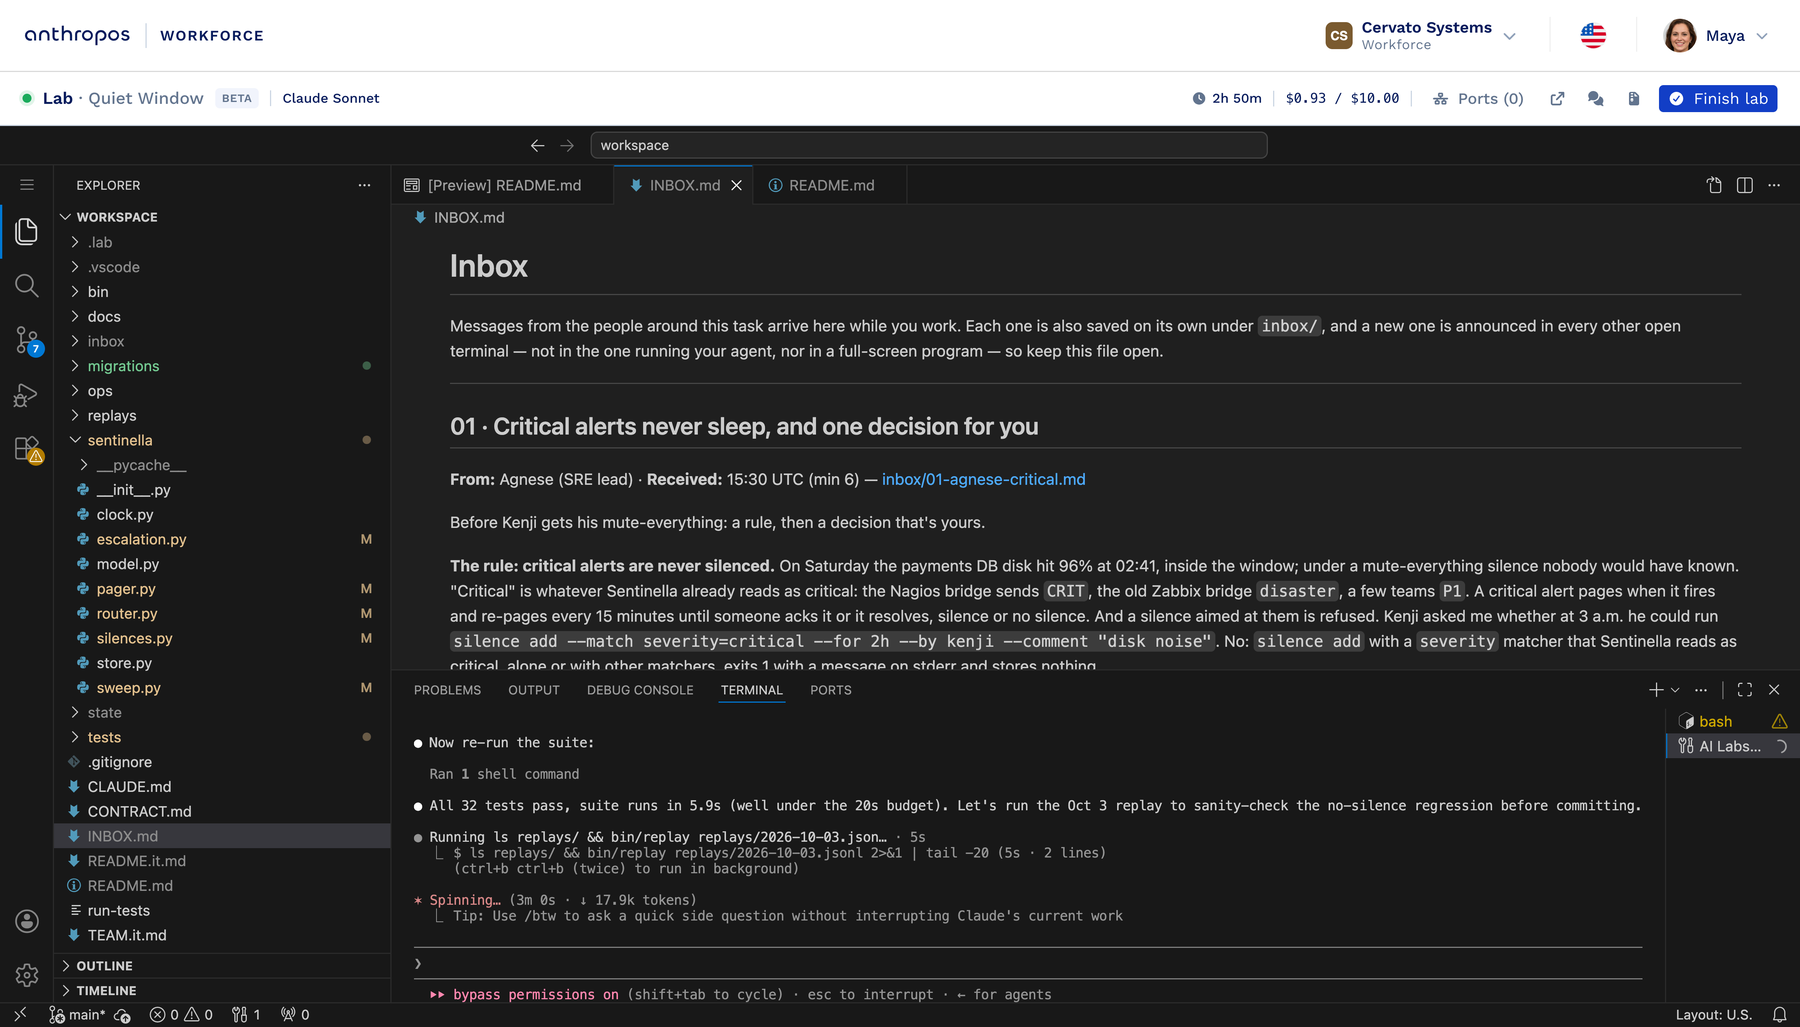Open notifications bell in status bar
Viewport: 1800px width, 1027px height.
point(1779,1015)
